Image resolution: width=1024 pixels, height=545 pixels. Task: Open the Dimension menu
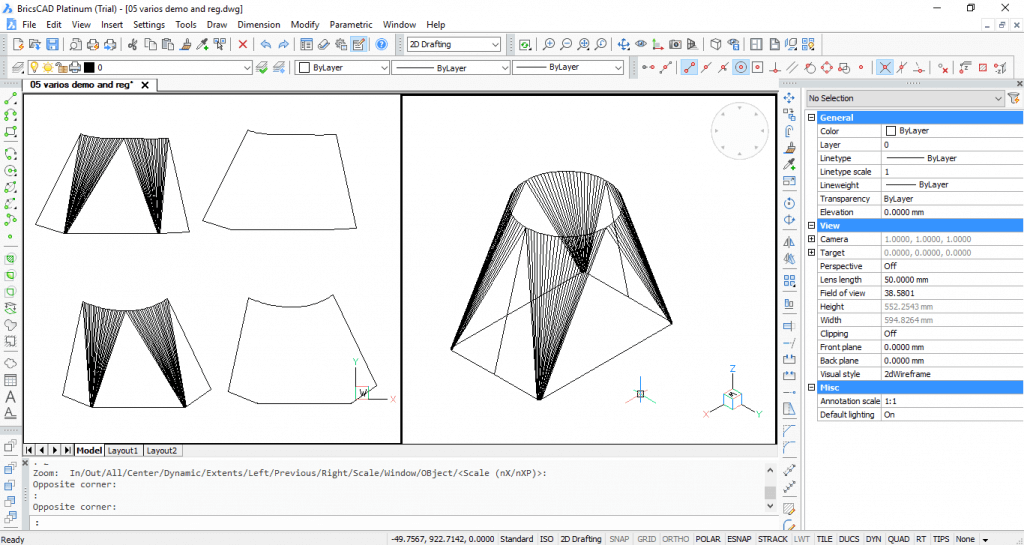tap(259, 25)
